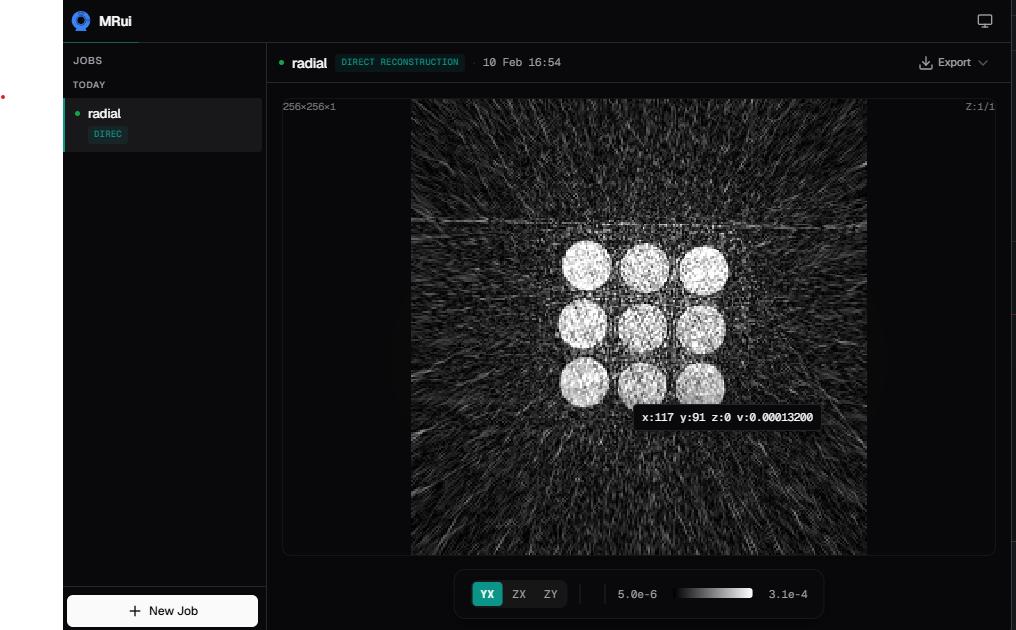
Task: Click the 3.1e-4 maximum intensity value
Action: point(788,594)
